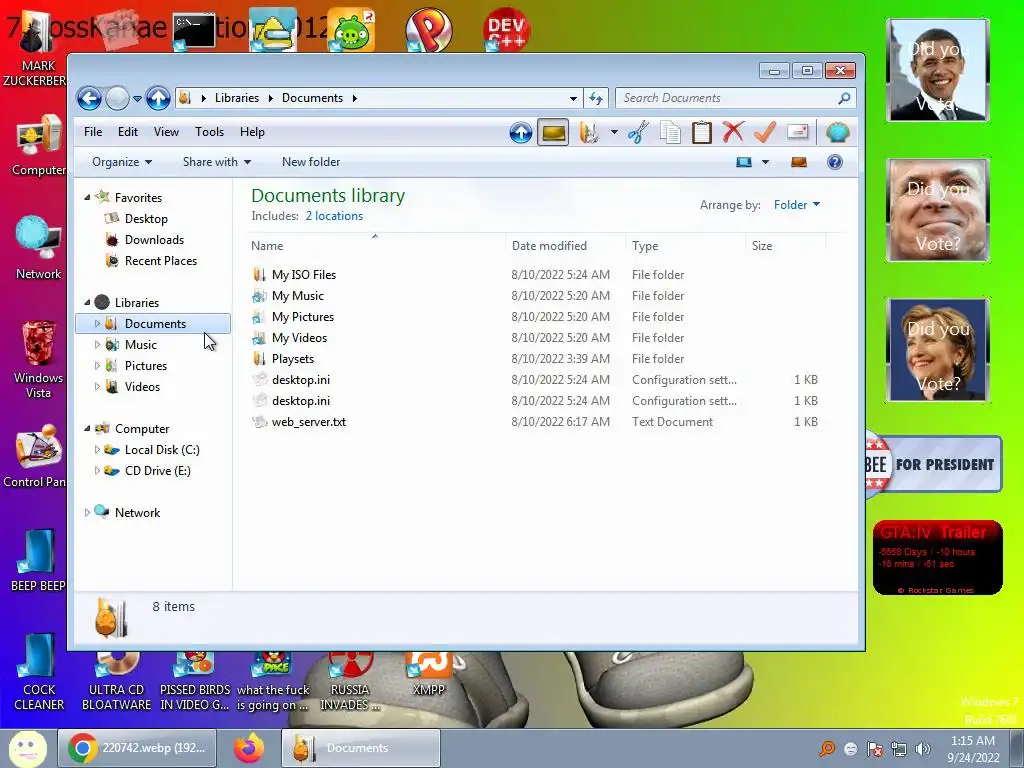Open the Organize dropdown
The height and width of the screenshot is (768, 1024).
tap(122, 162)
